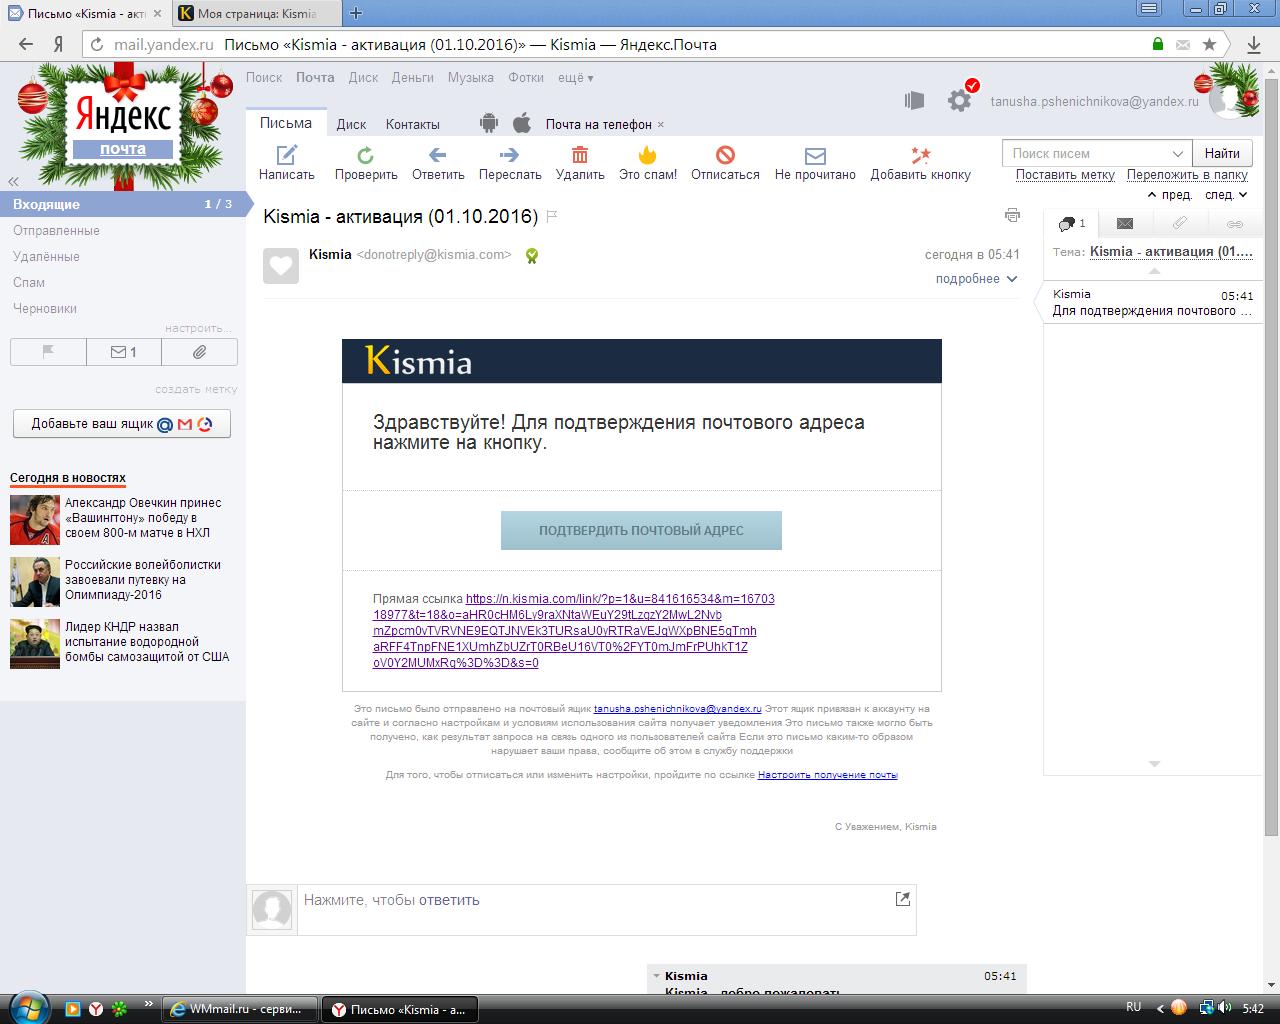The height and width of the screenshot is (1024, 1280).
Task: Open the Настроить получение почты link
Action: [x=828, y=775]
